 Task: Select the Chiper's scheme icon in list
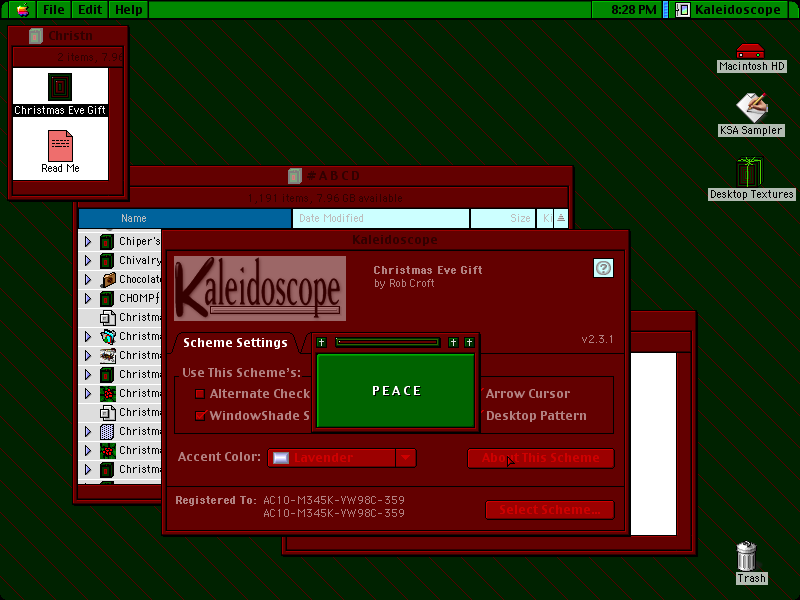pos(107,241)
